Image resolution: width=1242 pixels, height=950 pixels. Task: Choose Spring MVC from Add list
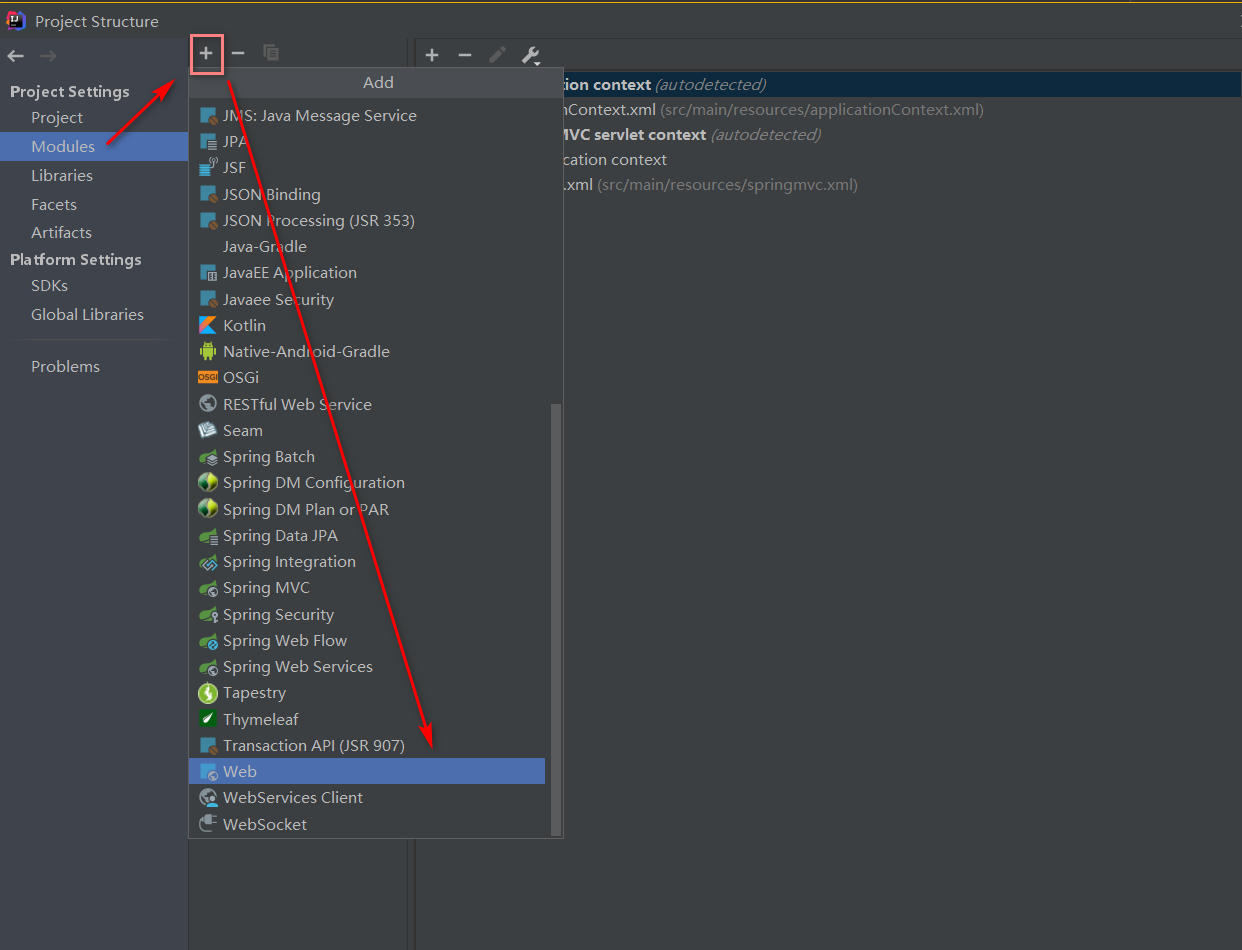pos(368,587)
